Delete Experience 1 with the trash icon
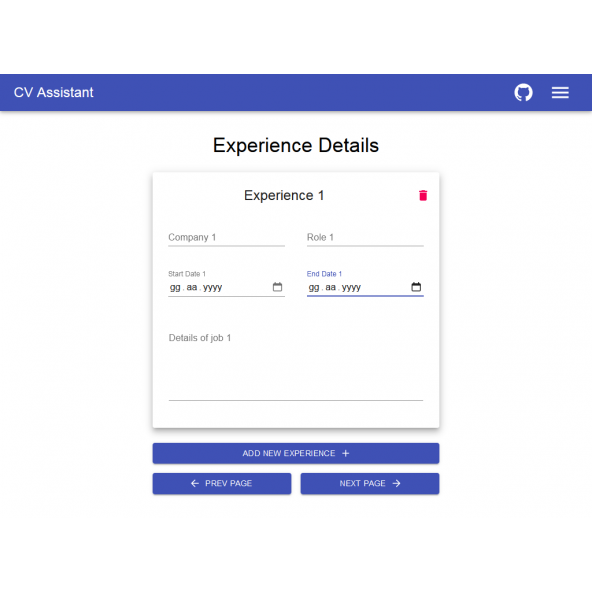Screen dimensions: 592x592 coord(423,196)
